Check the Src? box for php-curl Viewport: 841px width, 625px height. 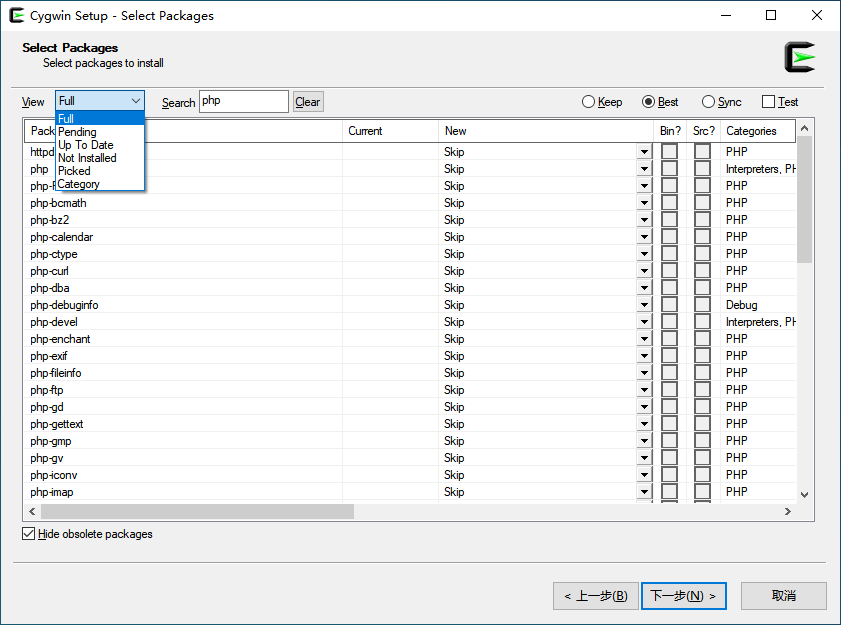coord(702,270)
